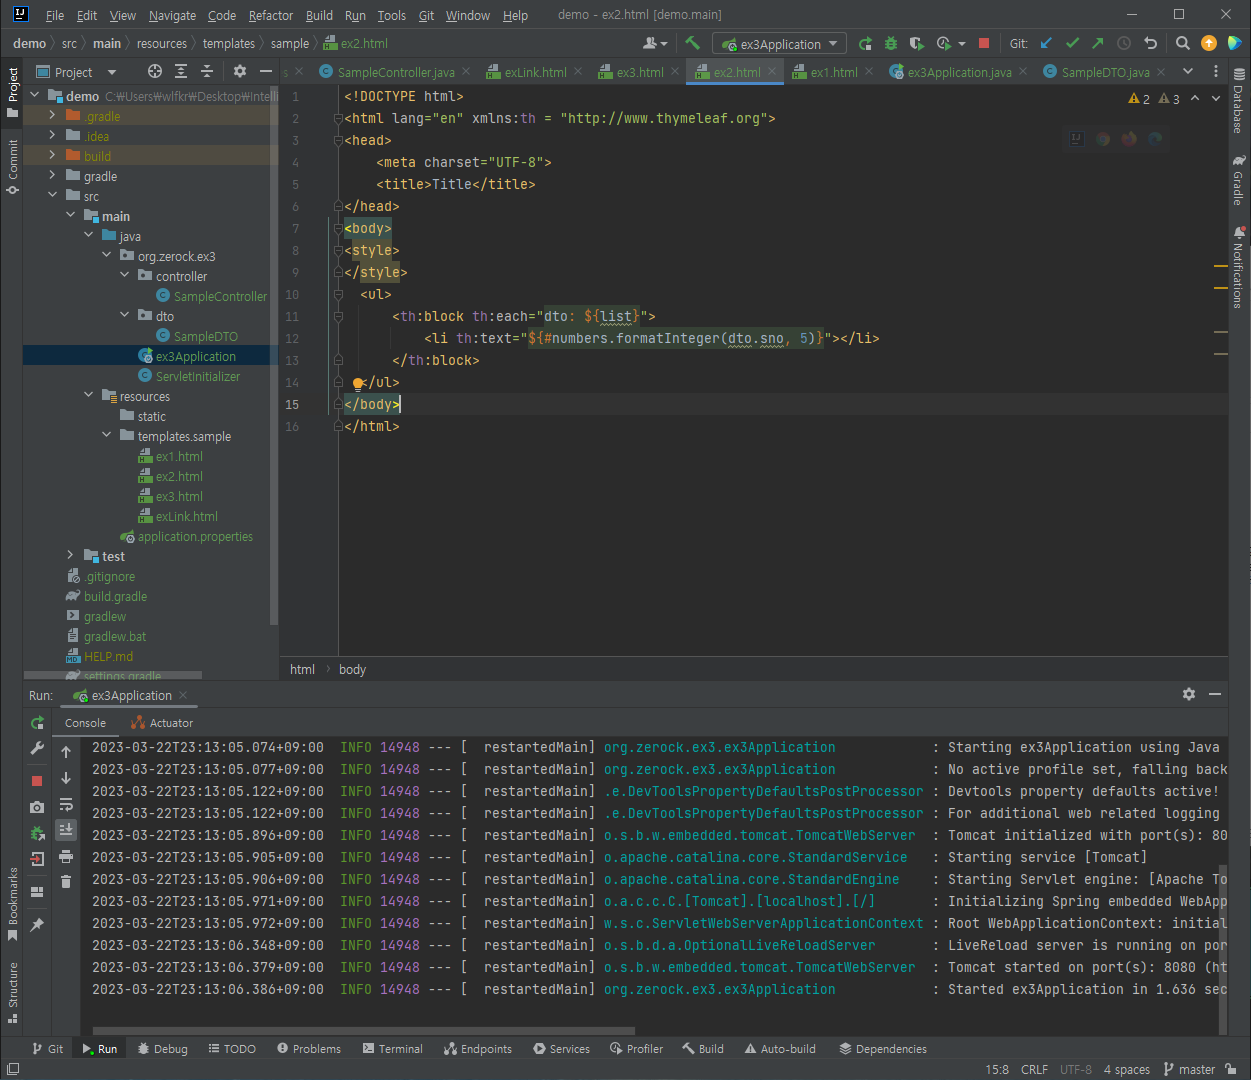Build the project with the hammer icon

(x=692, y=43)
